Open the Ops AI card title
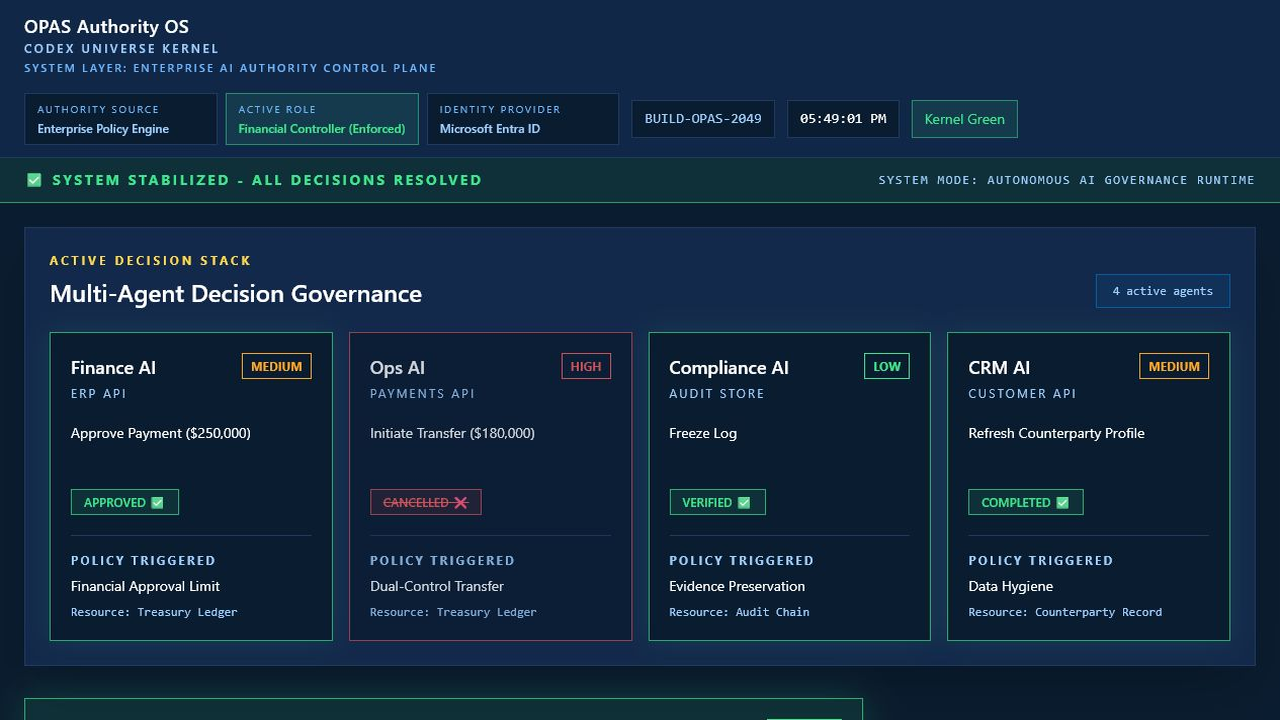This screenshot has height=720, width=1280. click(x=397, y=368)
